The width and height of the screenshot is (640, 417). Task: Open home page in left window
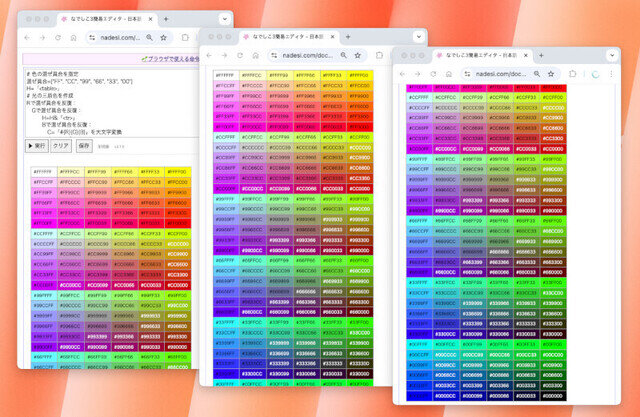[x=73, y=38]
